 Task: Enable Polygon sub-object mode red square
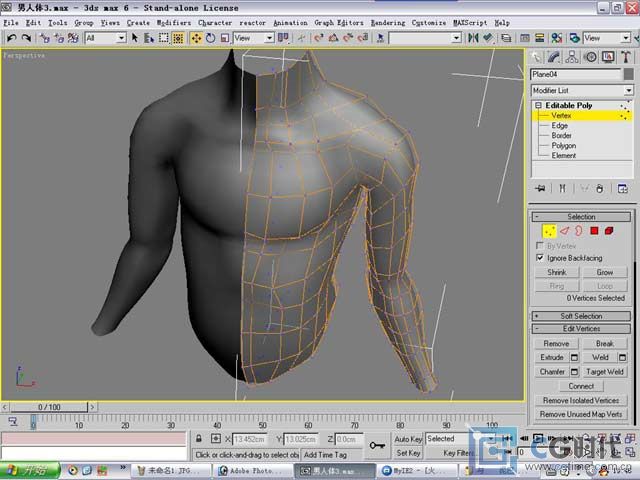click(594, 231)
